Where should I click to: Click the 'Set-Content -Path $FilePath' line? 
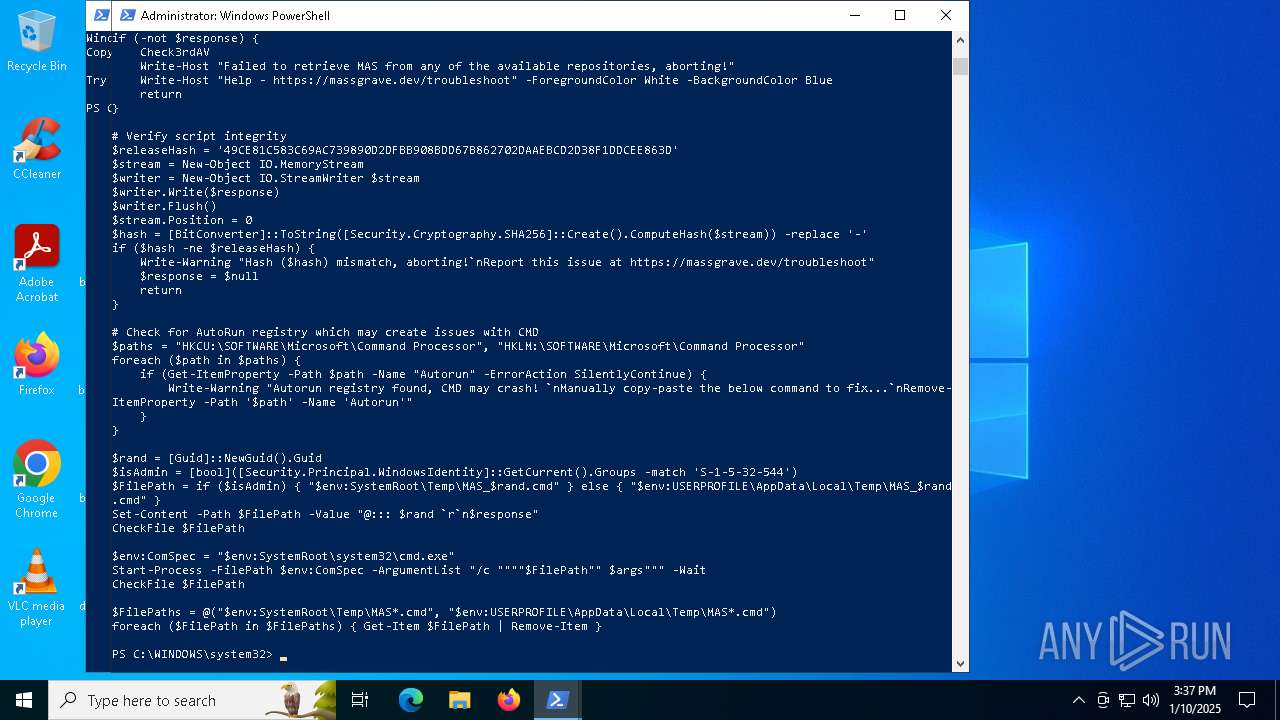[x=325, y=514]
